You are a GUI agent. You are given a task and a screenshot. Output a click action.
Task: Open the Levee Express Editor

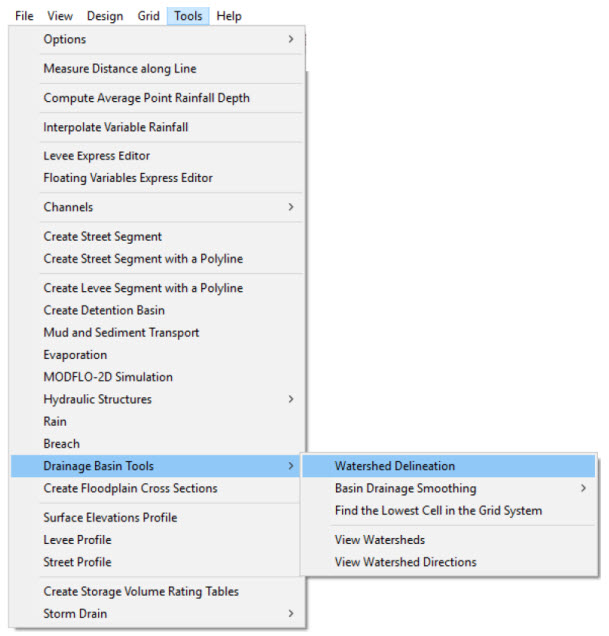click(97, 156)
